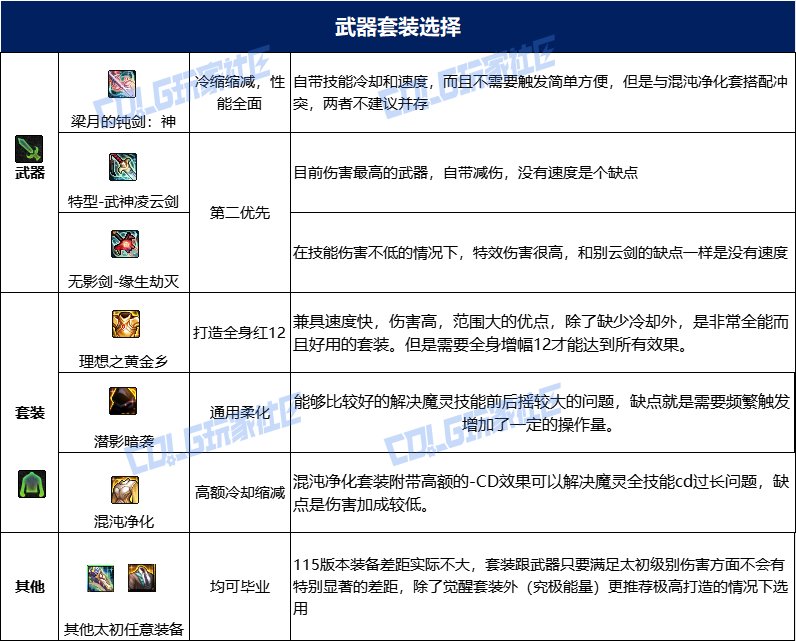
Task: Select the 套装 category label
Action: coord(30,413)
